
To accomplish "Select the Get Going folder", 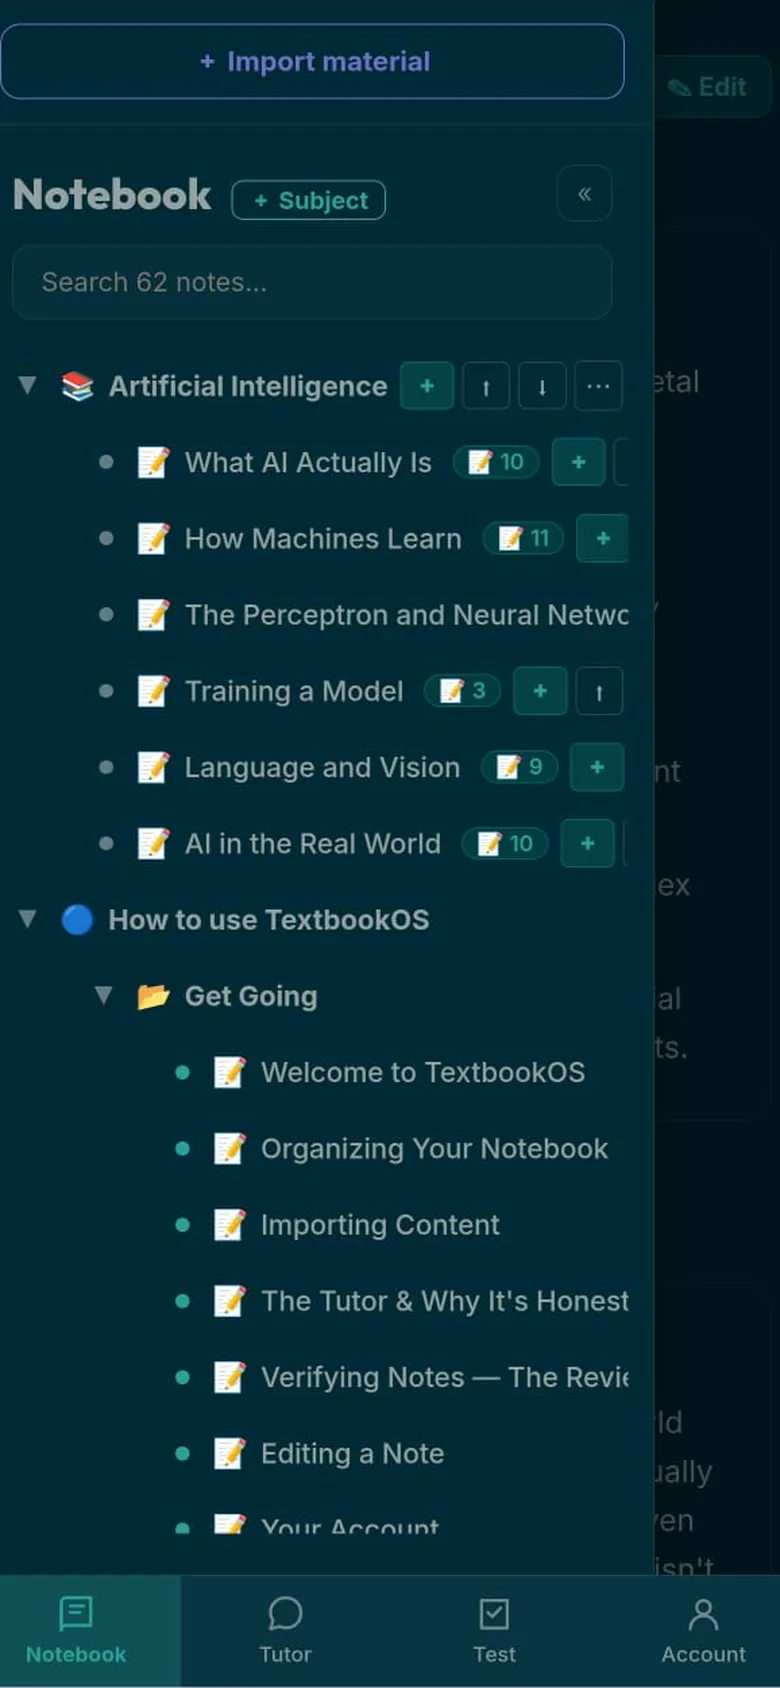I will [251, 996].
